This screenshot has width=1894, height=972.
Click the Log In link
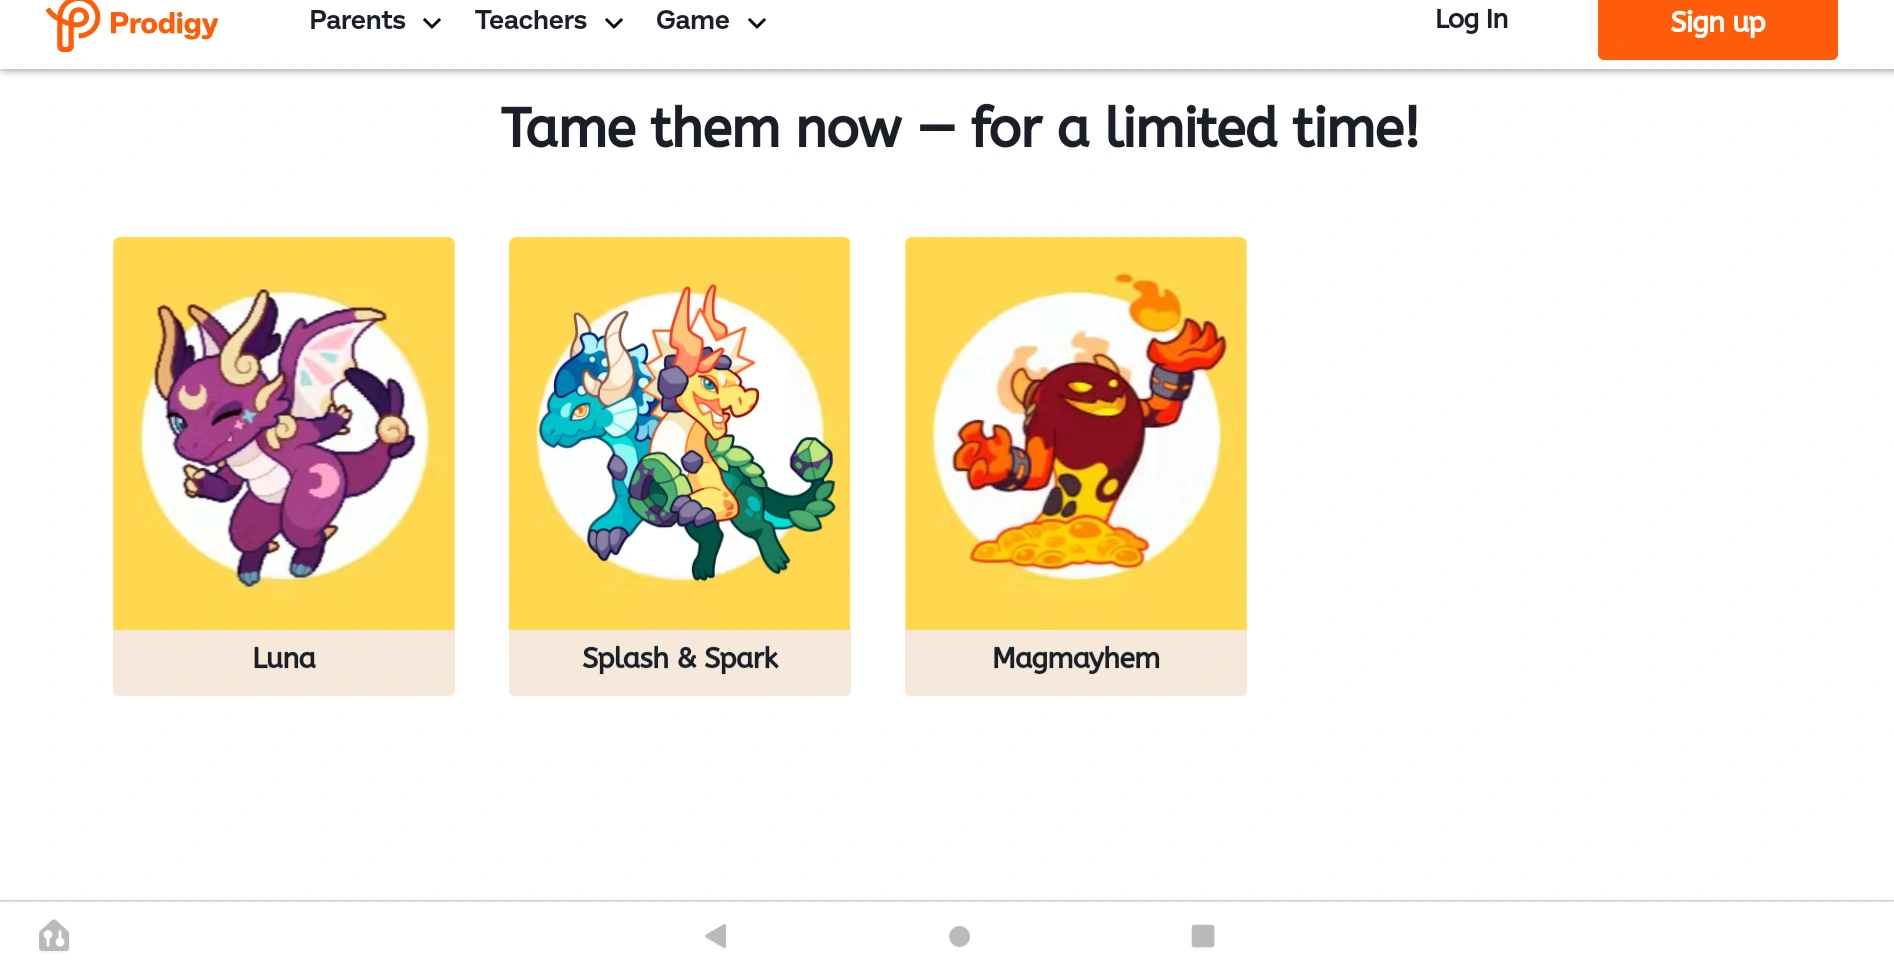pos(1471,20)
